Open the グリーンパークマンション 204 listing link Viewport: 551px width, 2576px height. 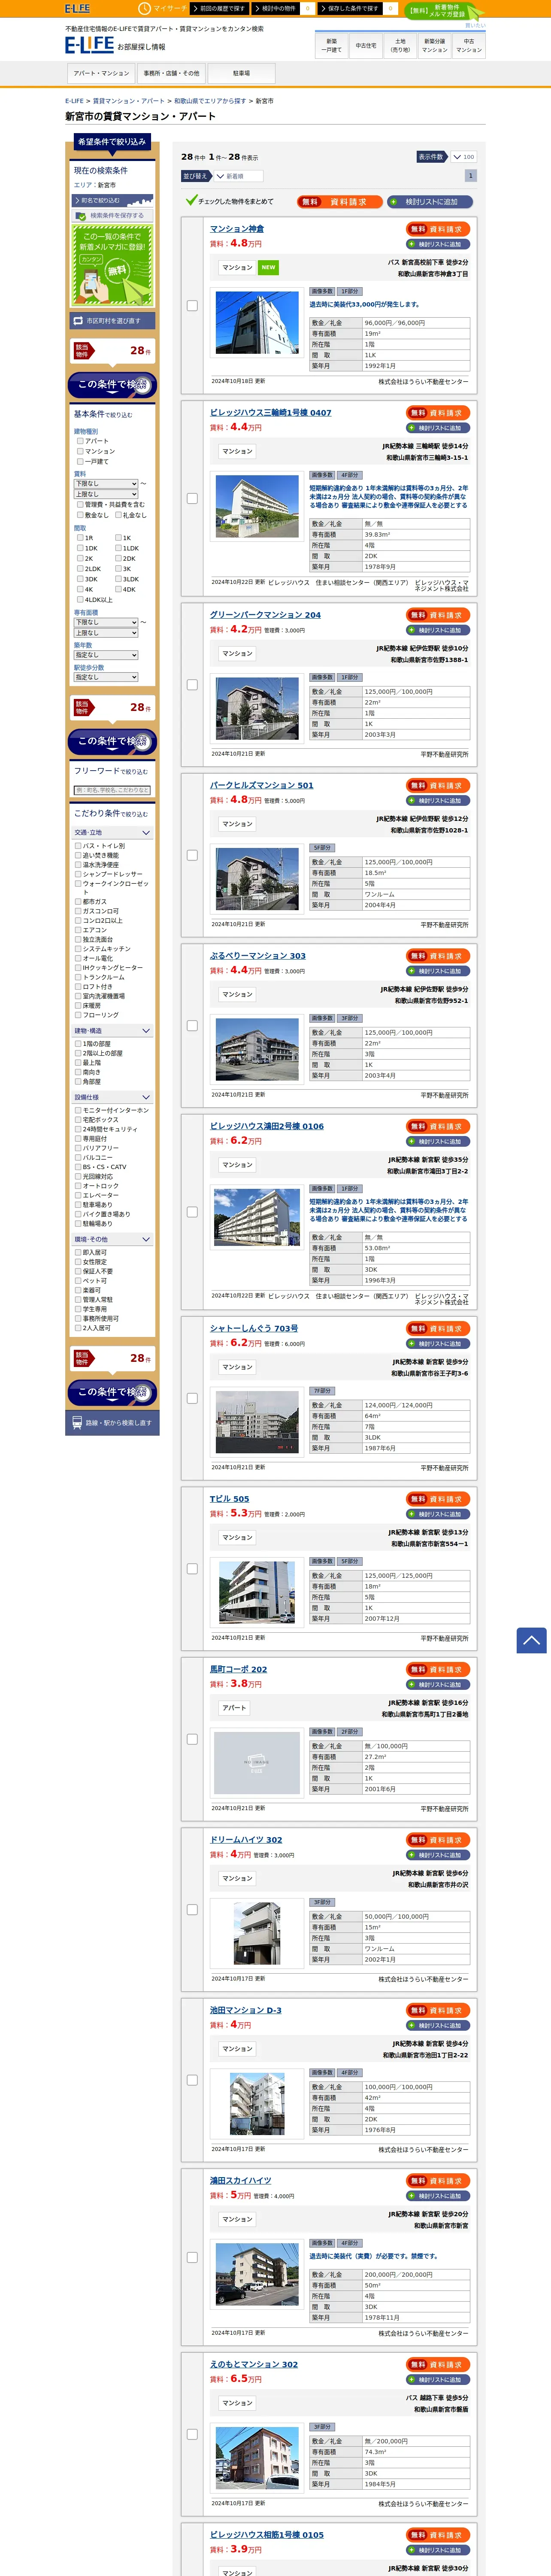point(265,615)
